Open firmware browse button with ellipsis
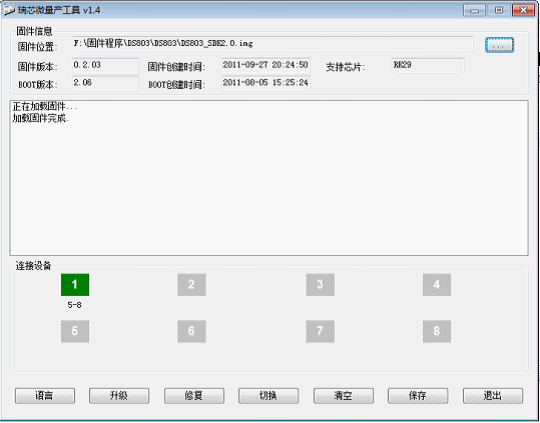The width and height of the screenshot is (540, 423). tap(499, 45)
